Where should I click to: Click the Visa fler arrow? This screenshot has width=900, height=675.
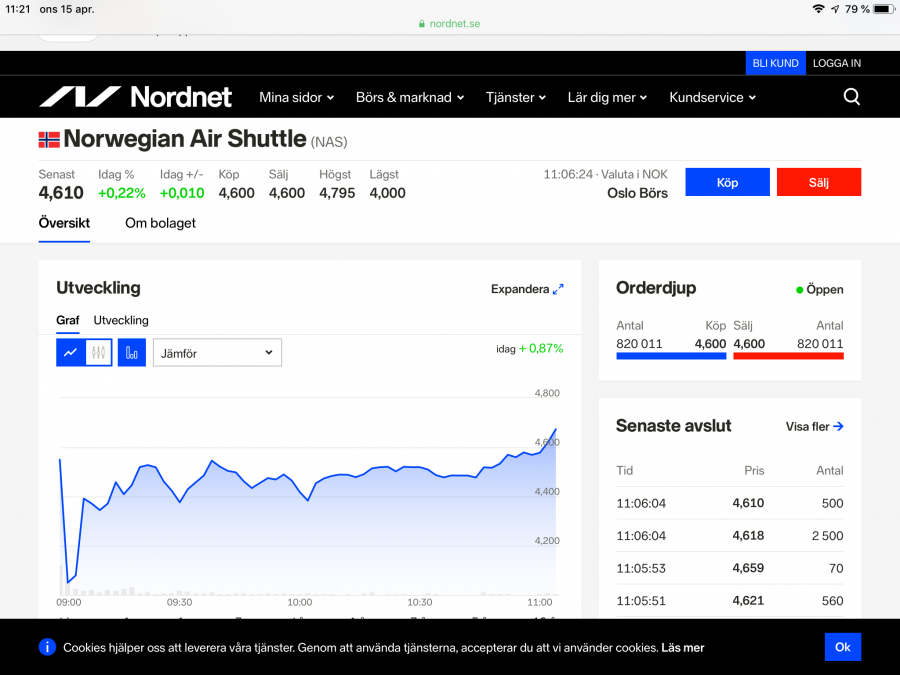coord(838,426)
